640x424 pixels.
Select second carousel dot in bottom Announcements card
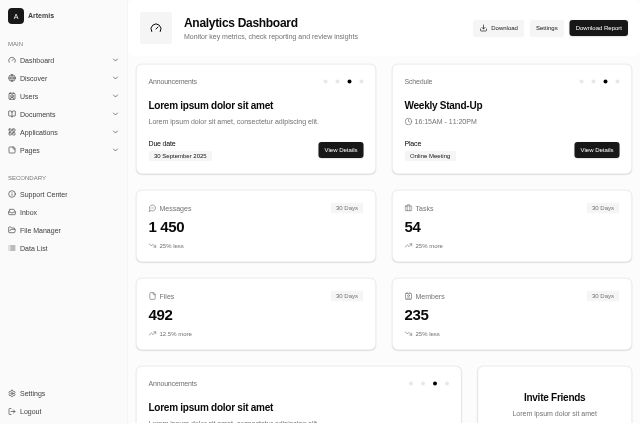click(422, 383)
